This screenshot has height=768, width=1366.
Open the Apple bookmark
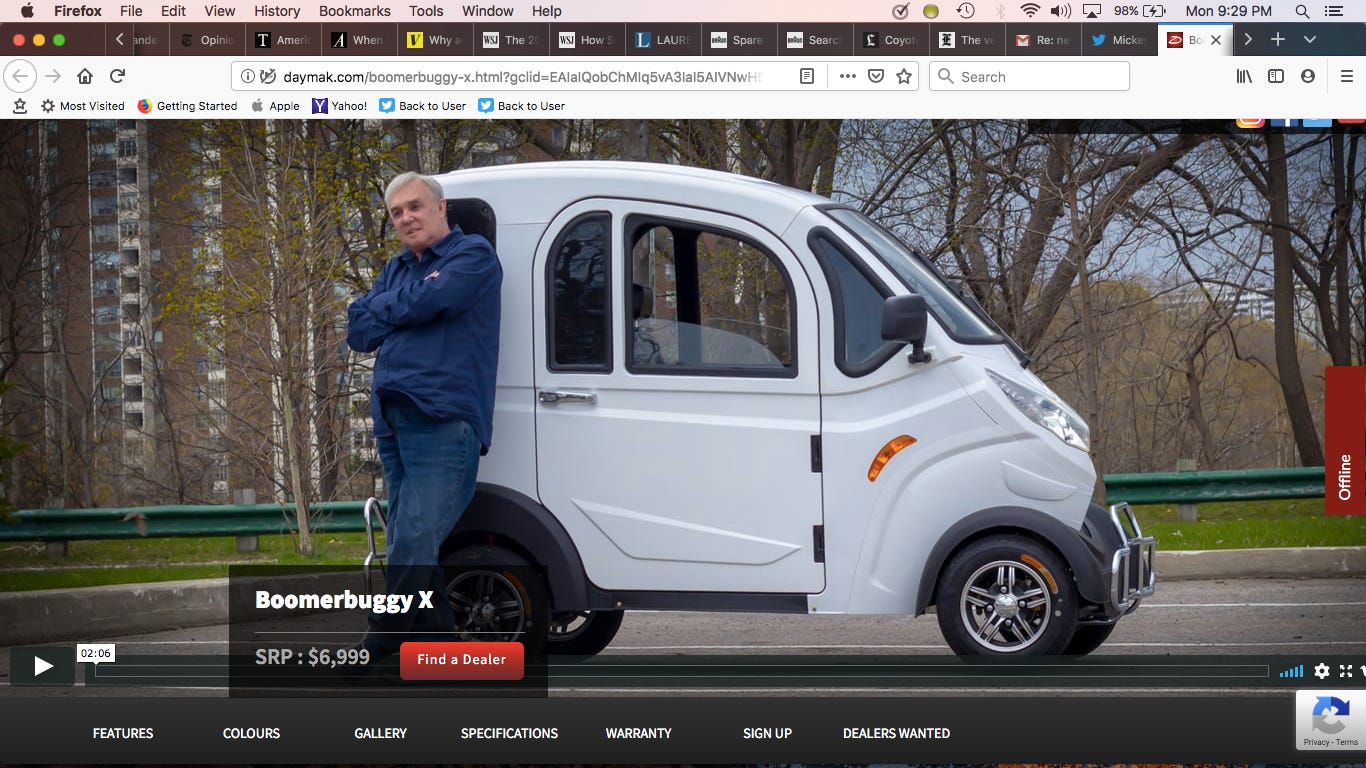(x=275, y=105)
